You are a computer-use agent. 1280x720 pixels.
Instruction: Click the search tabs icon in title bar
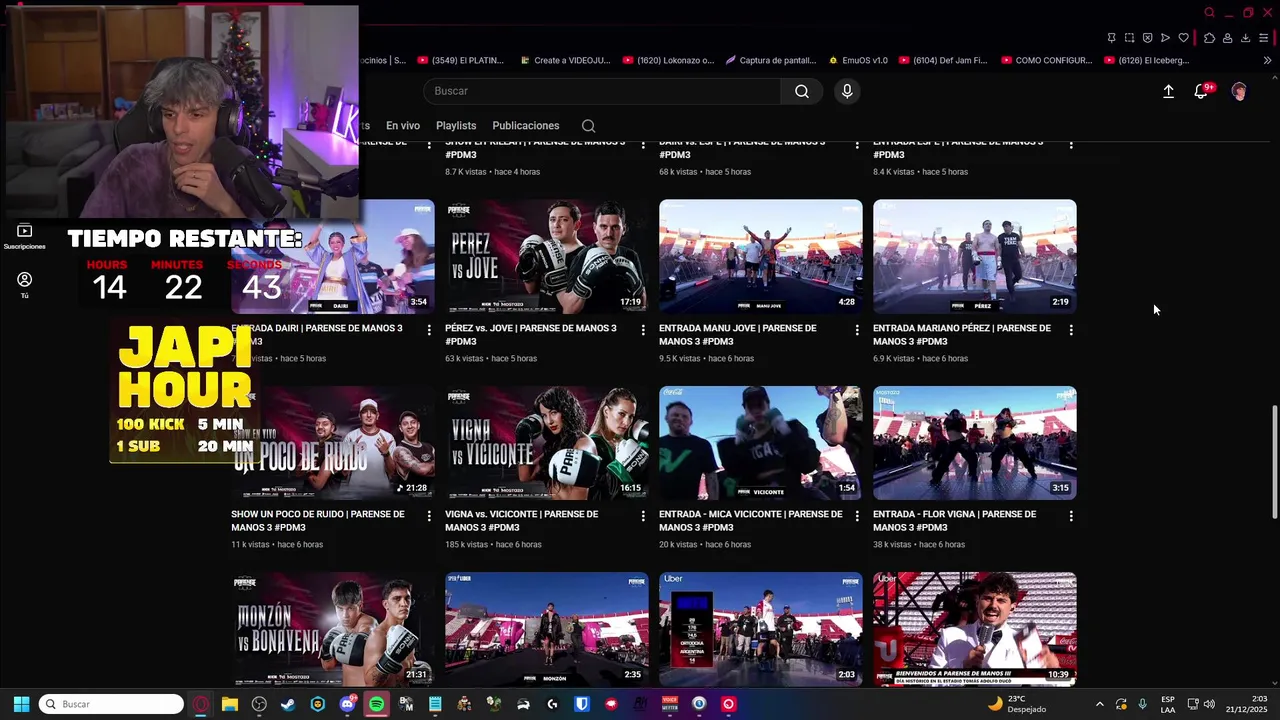point(1209,13)
